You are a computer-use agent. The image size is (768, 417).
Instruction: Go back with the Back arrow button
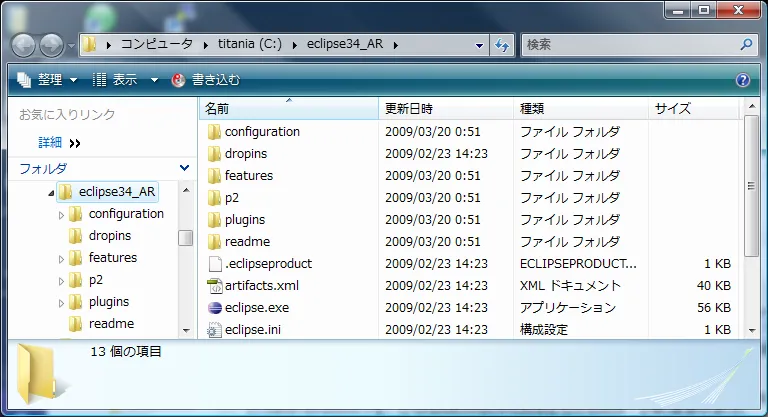click(x=24, y=46)
